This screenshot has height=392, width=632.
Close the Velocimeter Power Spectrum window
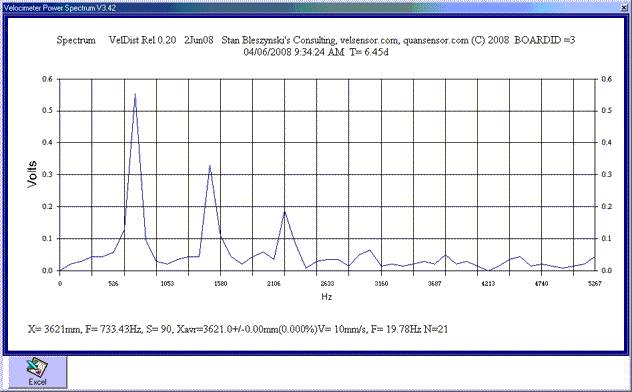tap(624, 7)
